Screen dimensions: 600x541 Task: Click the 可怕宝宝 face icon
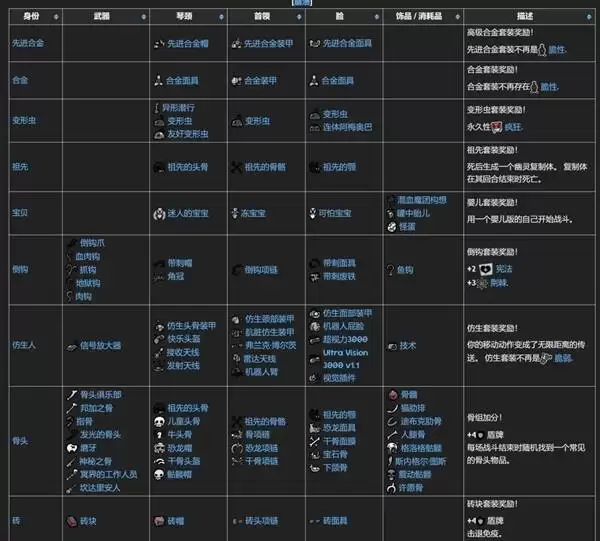pyautogui.click(x=314, y=213)
